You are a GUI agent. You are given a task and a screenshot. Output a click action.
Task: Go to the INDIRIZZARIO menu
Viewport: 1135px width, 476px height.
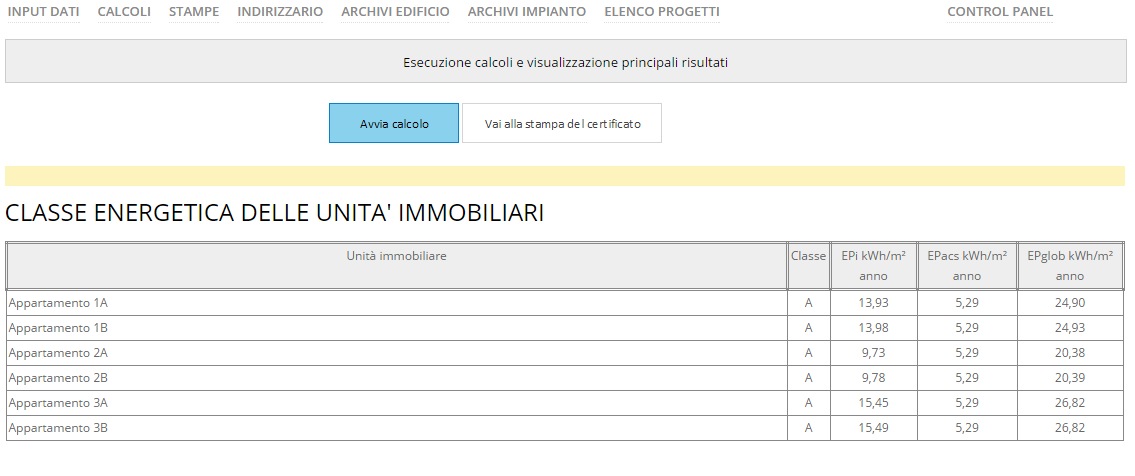coord(280,12)
